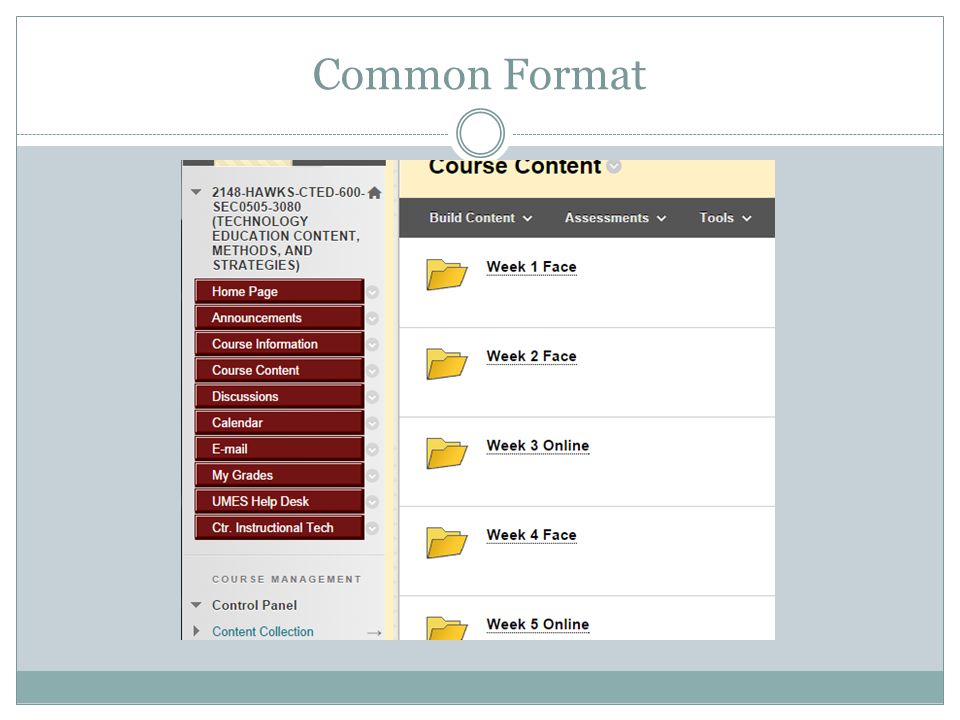The width and height of the screenshot is (960, 720).
Task: Open Announcements in course menu
Action: coord(279,318)
